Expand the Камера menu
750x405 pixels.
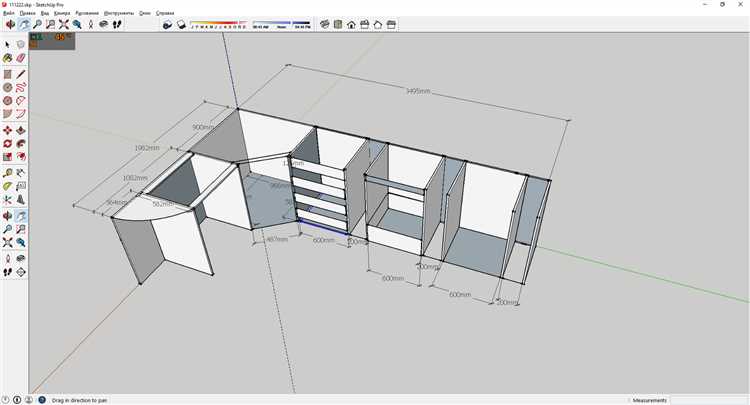pyautogui.click(x=62, y=13)
